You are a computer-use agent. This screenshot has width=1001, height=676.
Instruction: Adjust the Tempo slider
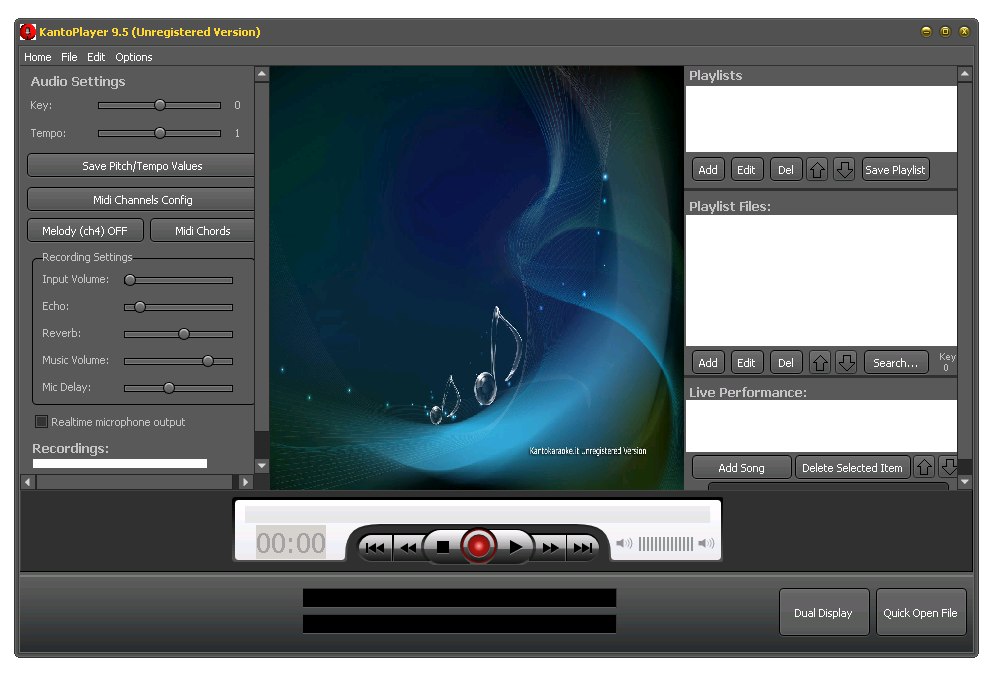point(160,133)
